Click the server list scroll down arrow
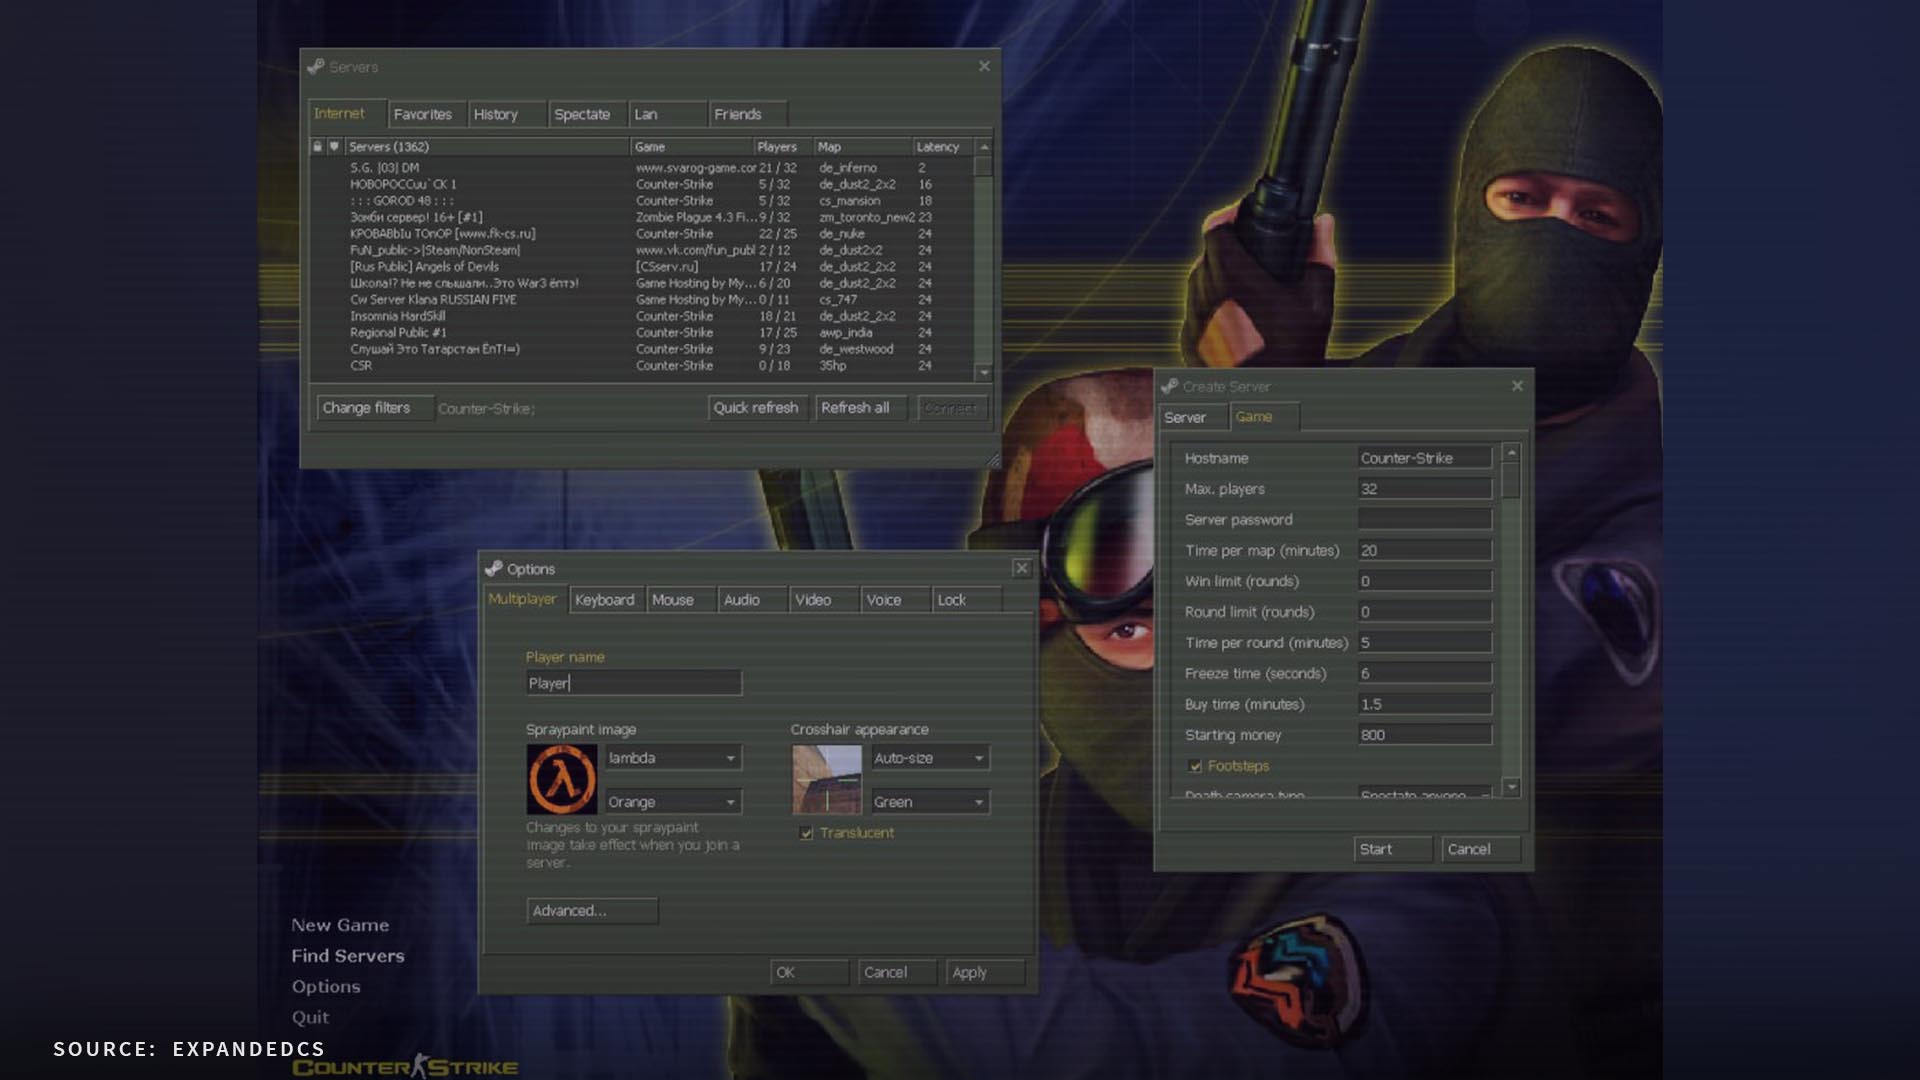The width and height of the screenshot is (1920, 1080). coord(984,372)
